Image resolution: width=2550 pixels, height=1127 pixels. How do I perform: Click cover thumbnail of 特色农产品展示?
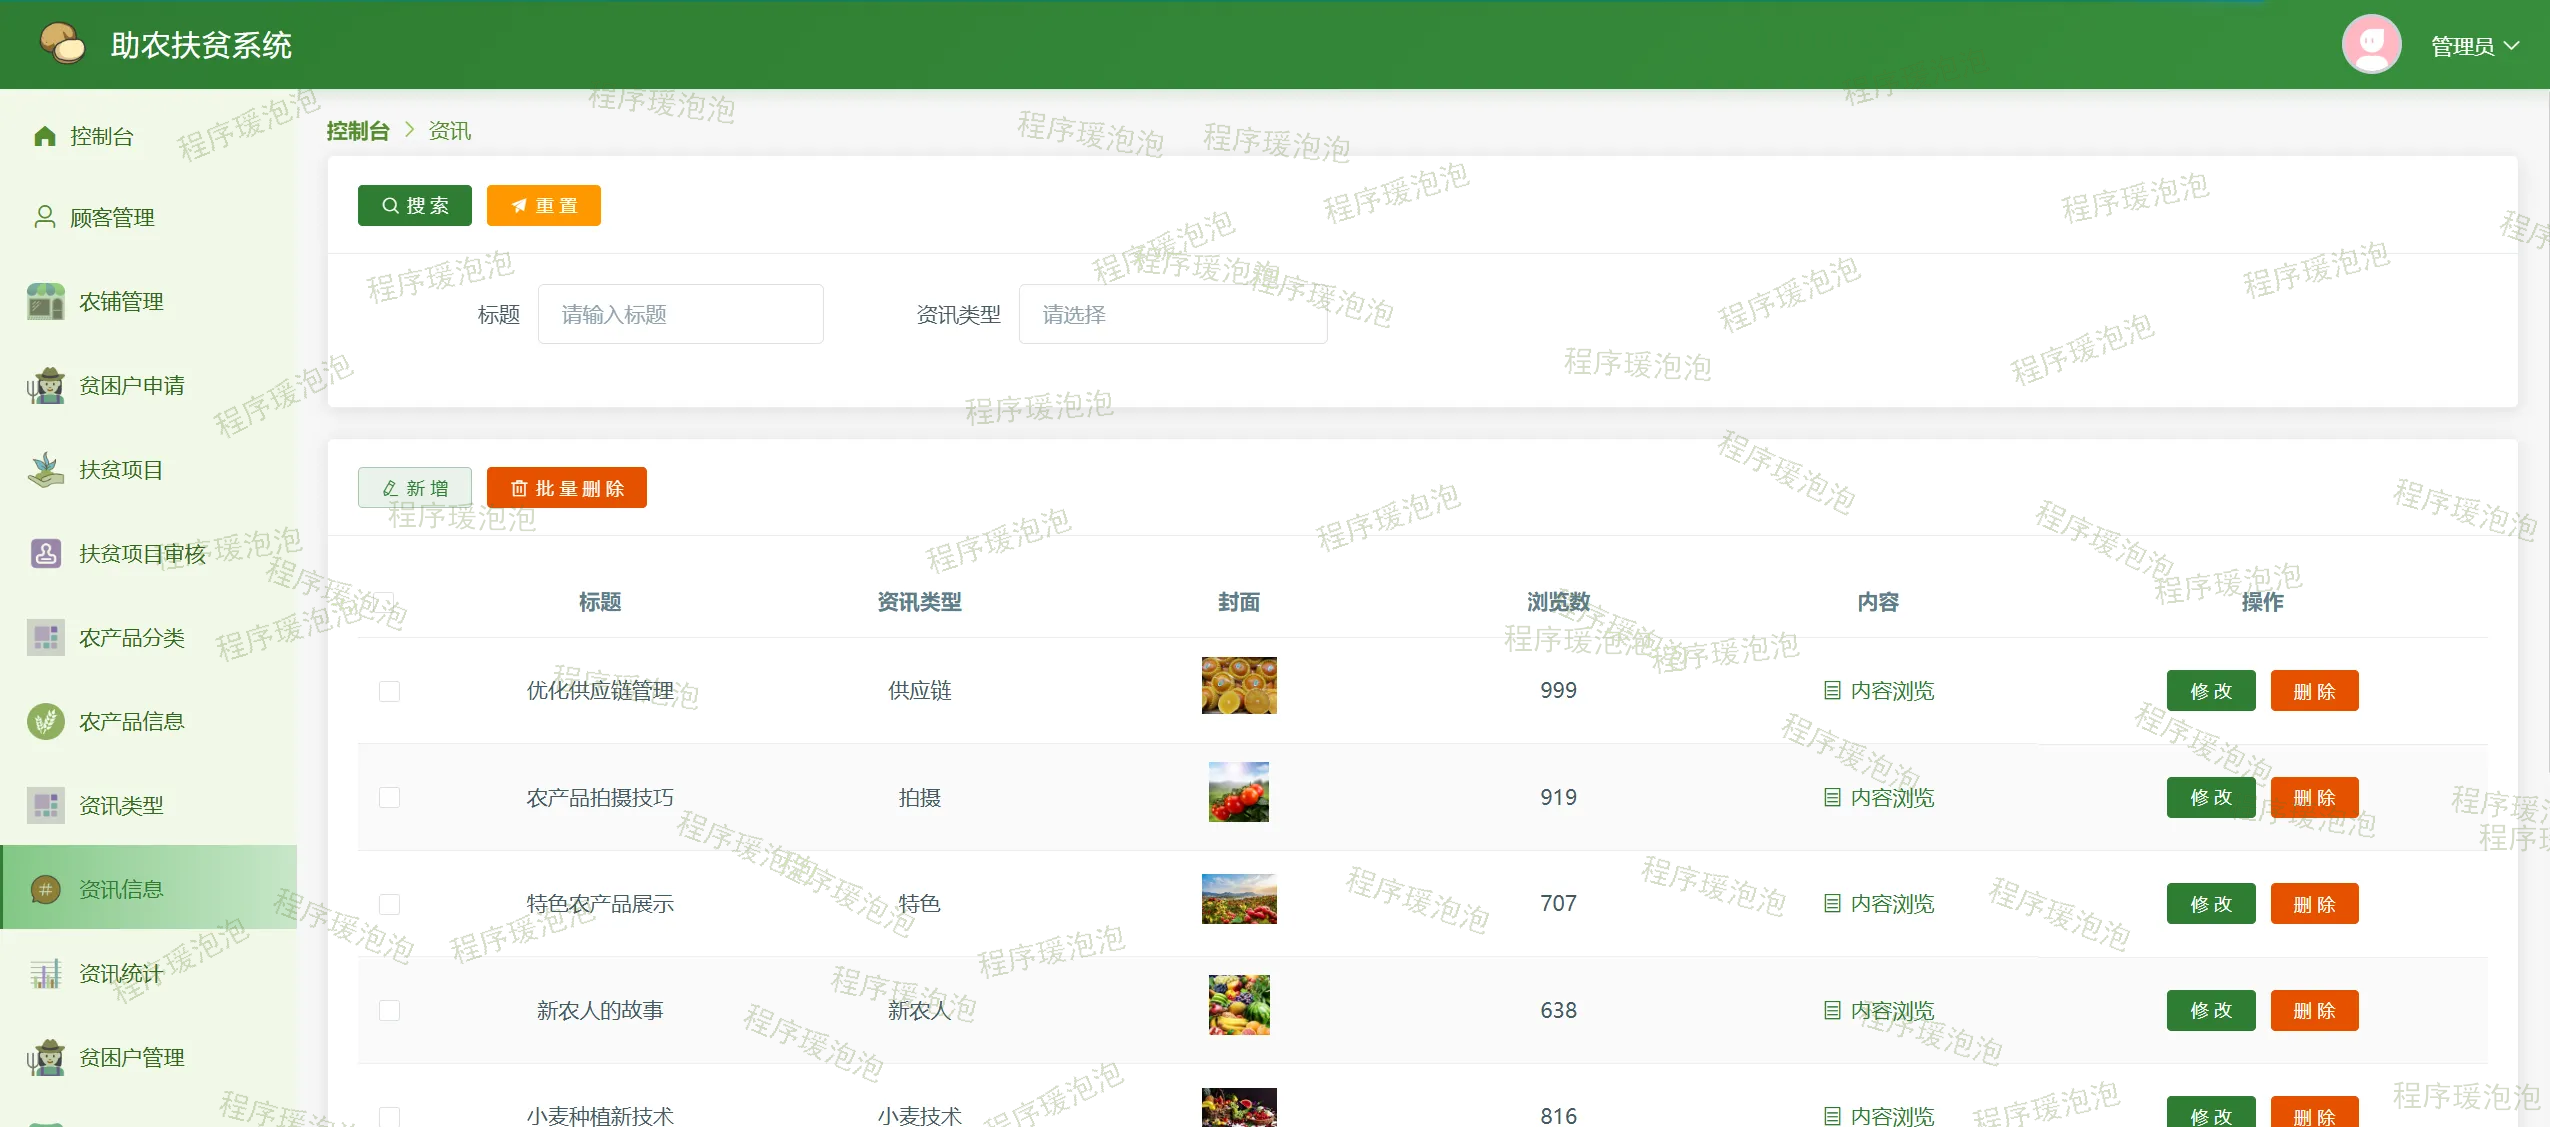coord(1238,898)
